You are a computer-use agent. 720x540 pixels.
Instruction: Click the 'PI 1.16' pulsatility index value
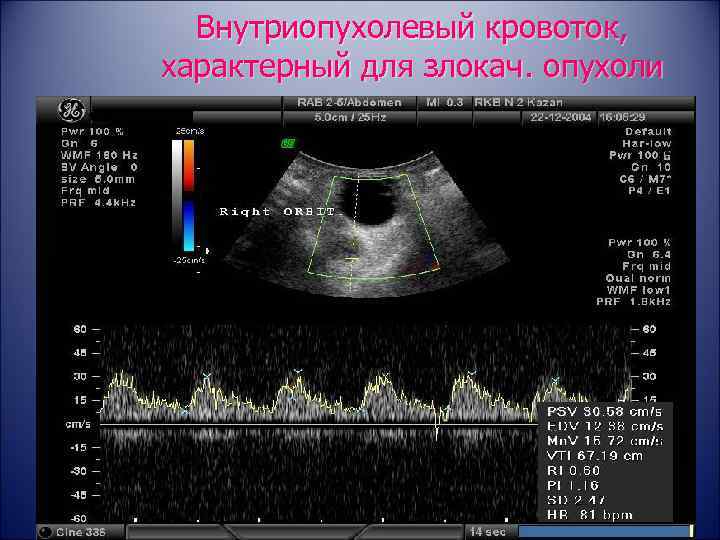573,485
